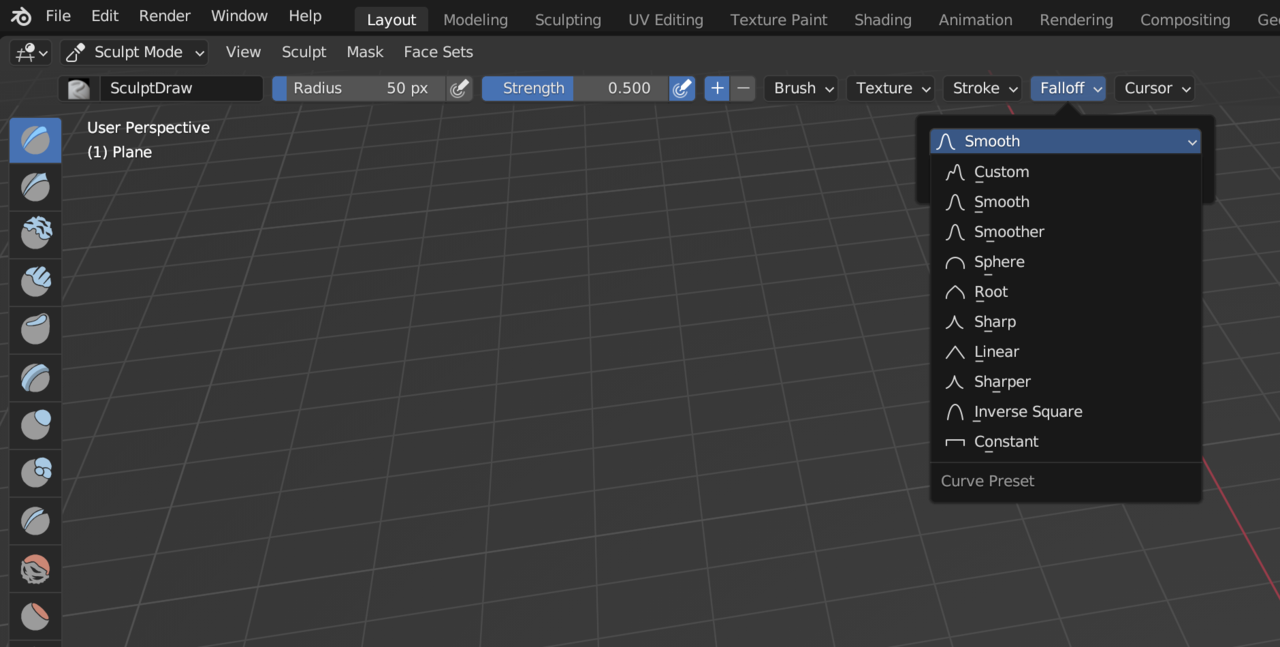
Task: Open the Render menu
Action: pyautogui.click(x=165, y=16)
